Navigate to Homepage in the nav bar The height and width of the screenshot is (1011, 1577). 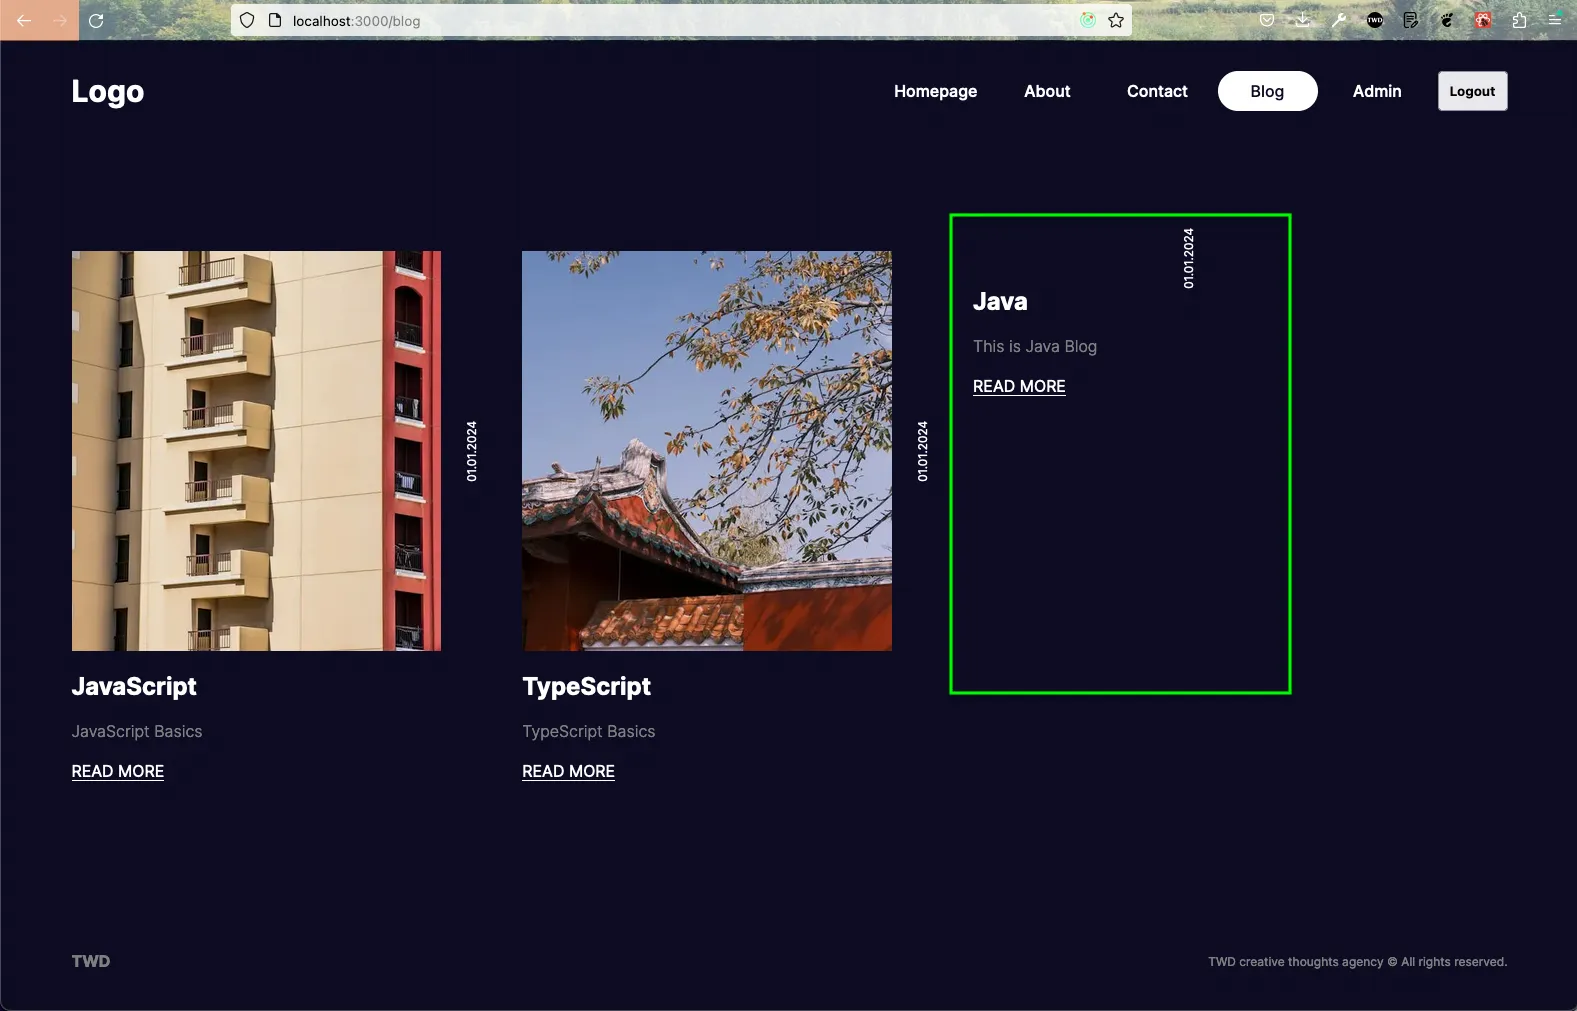tap(935, 91)
